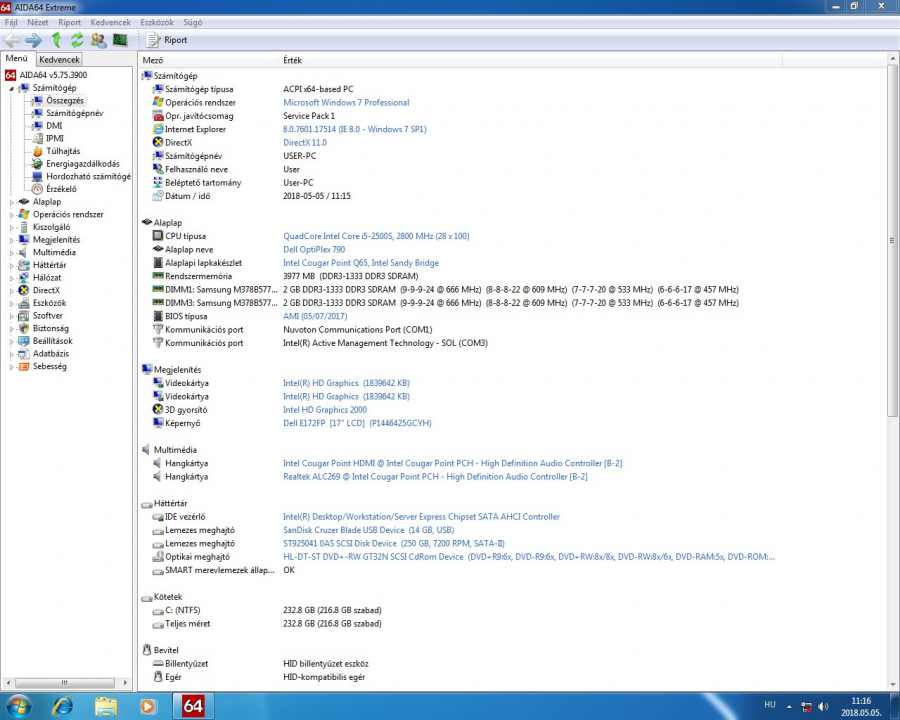Click the green Up arrow toolbar icon
Screen dimensions: 900x720
click(x=56, y=40)
